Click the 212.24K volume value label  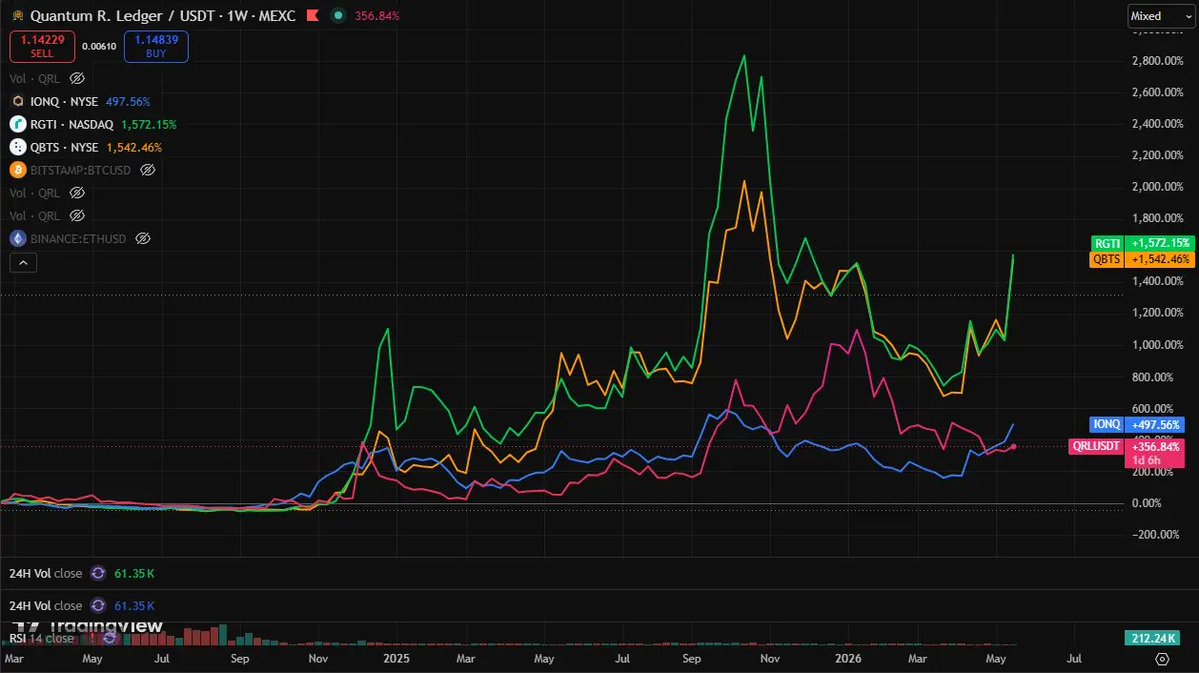tap(1152, 638)
